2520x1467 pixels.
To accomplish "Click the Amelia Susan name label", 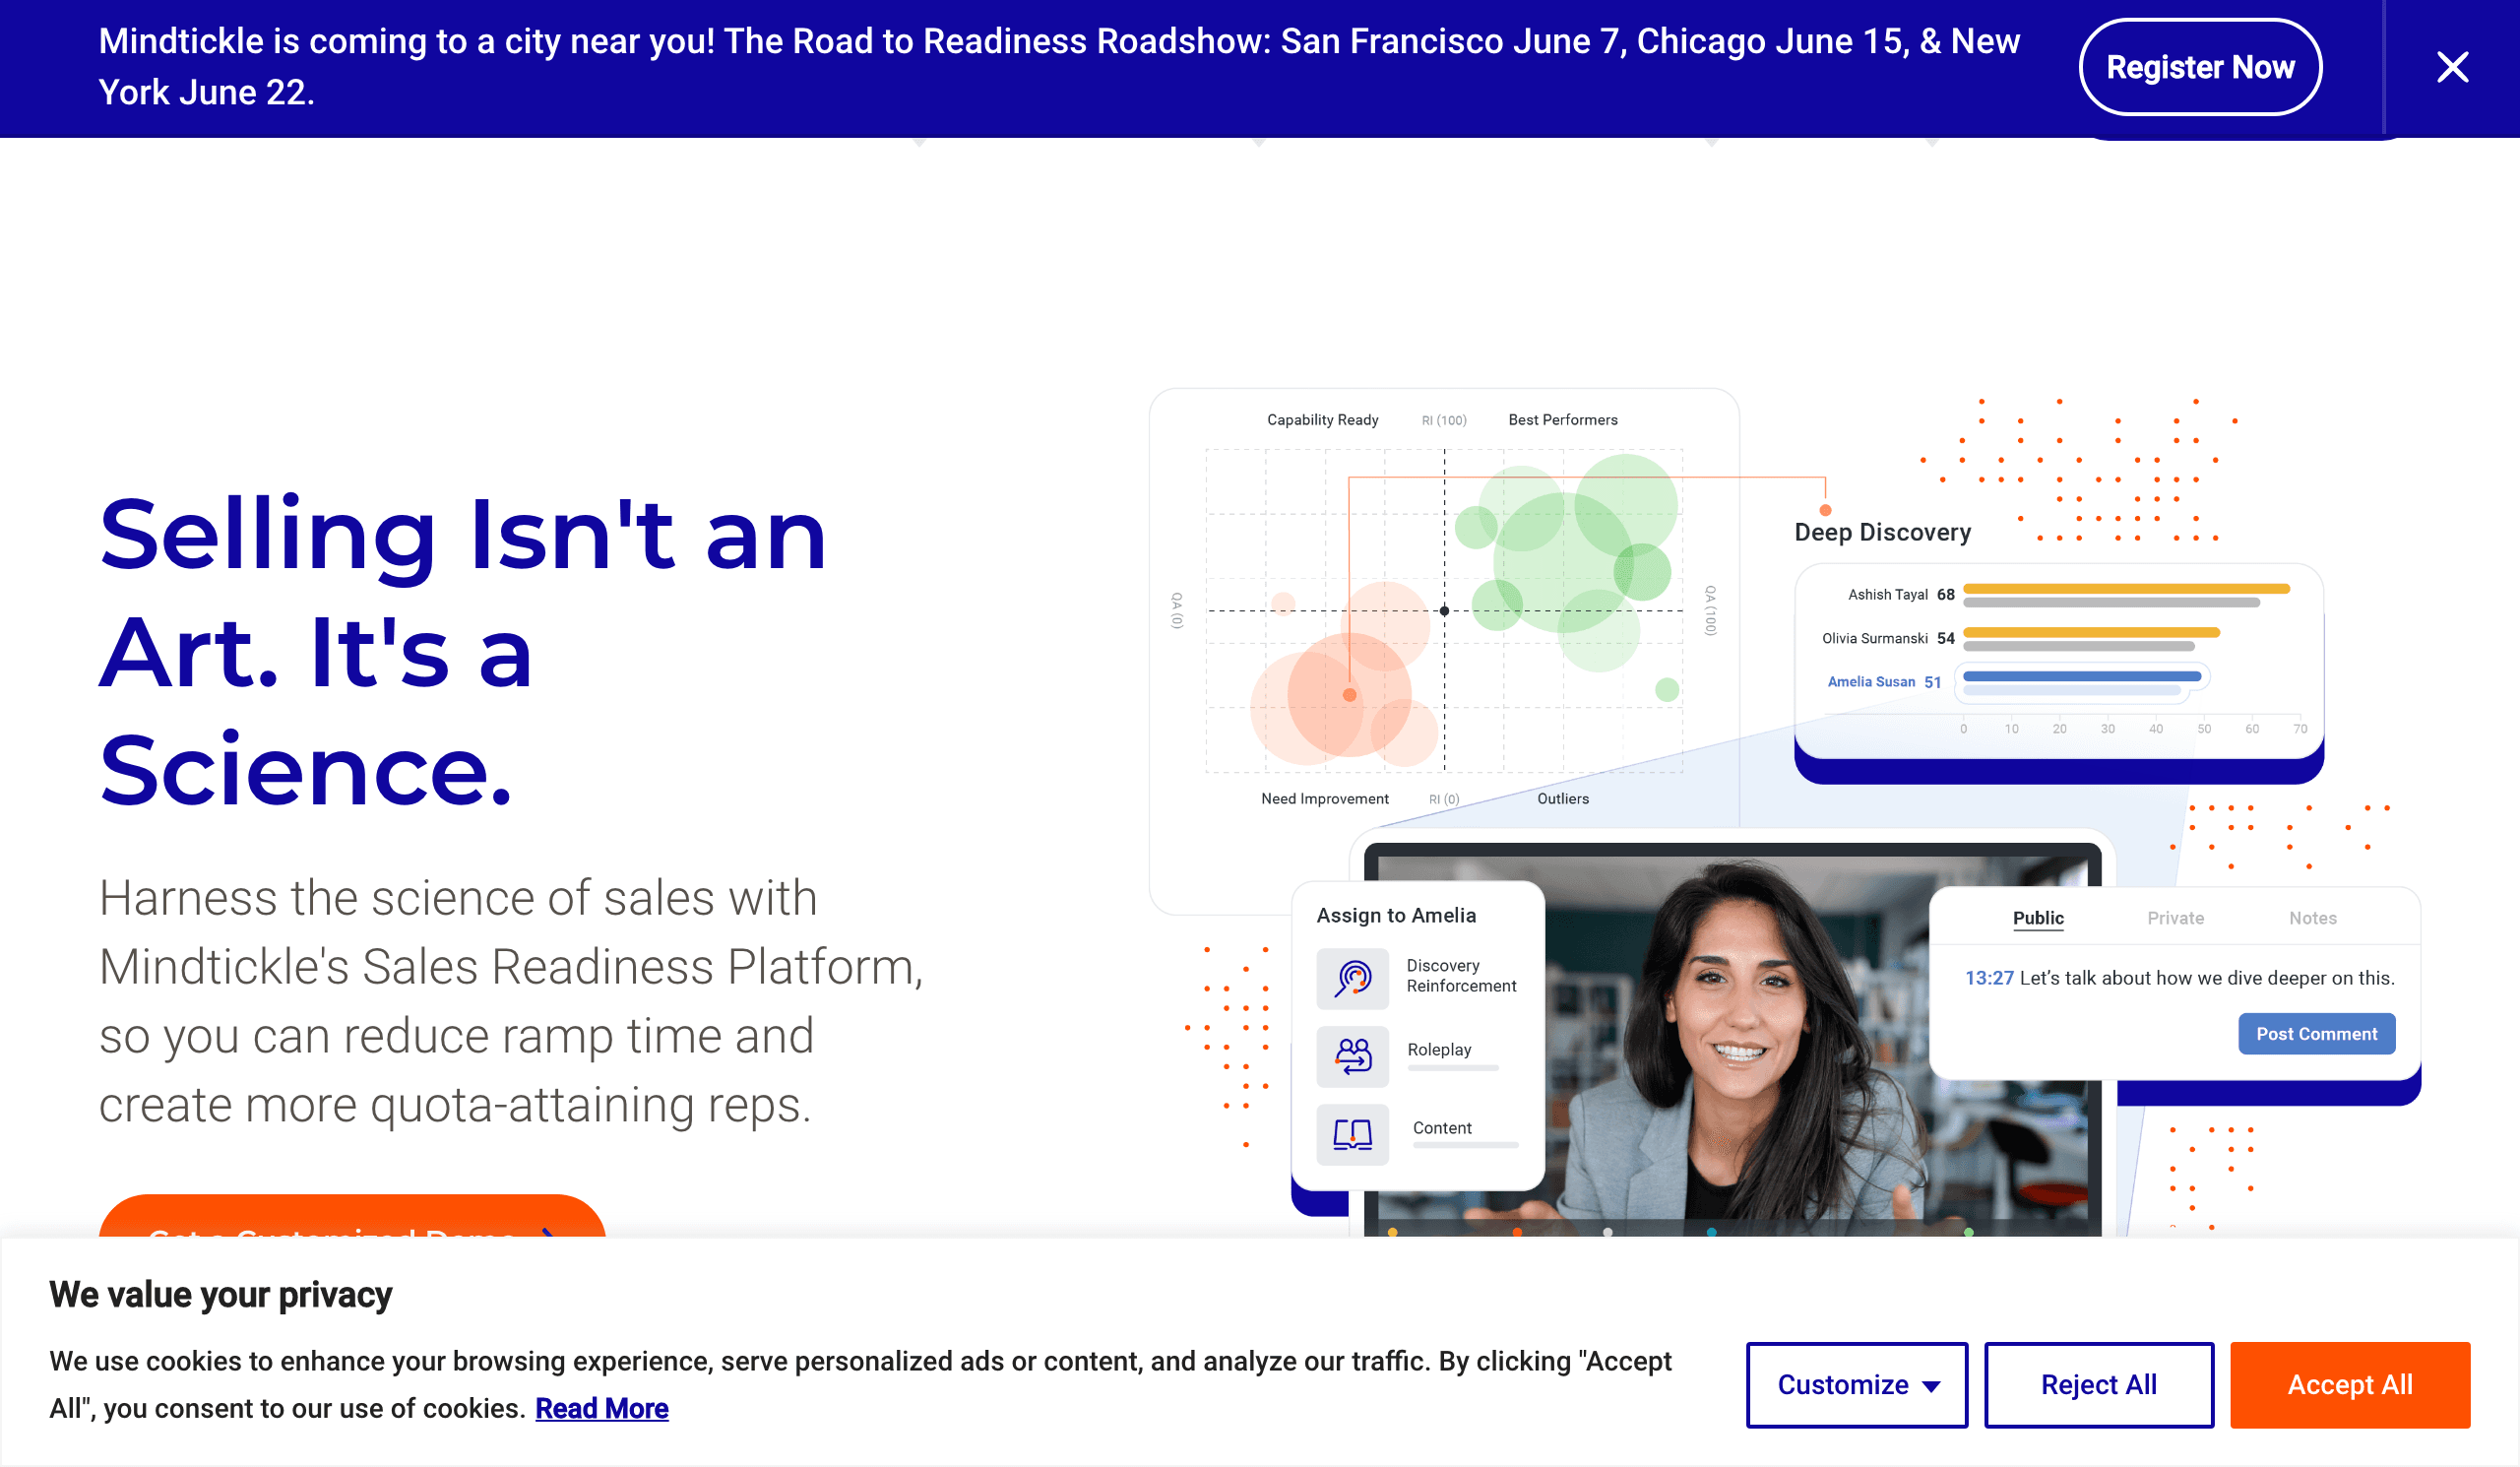I will tap(1871, 682).
